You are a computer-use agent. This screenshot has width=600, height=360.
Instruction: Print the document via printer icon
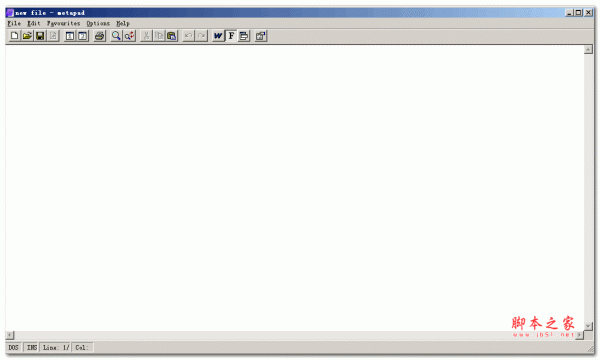pyautogui.click(x=99, y=36)
